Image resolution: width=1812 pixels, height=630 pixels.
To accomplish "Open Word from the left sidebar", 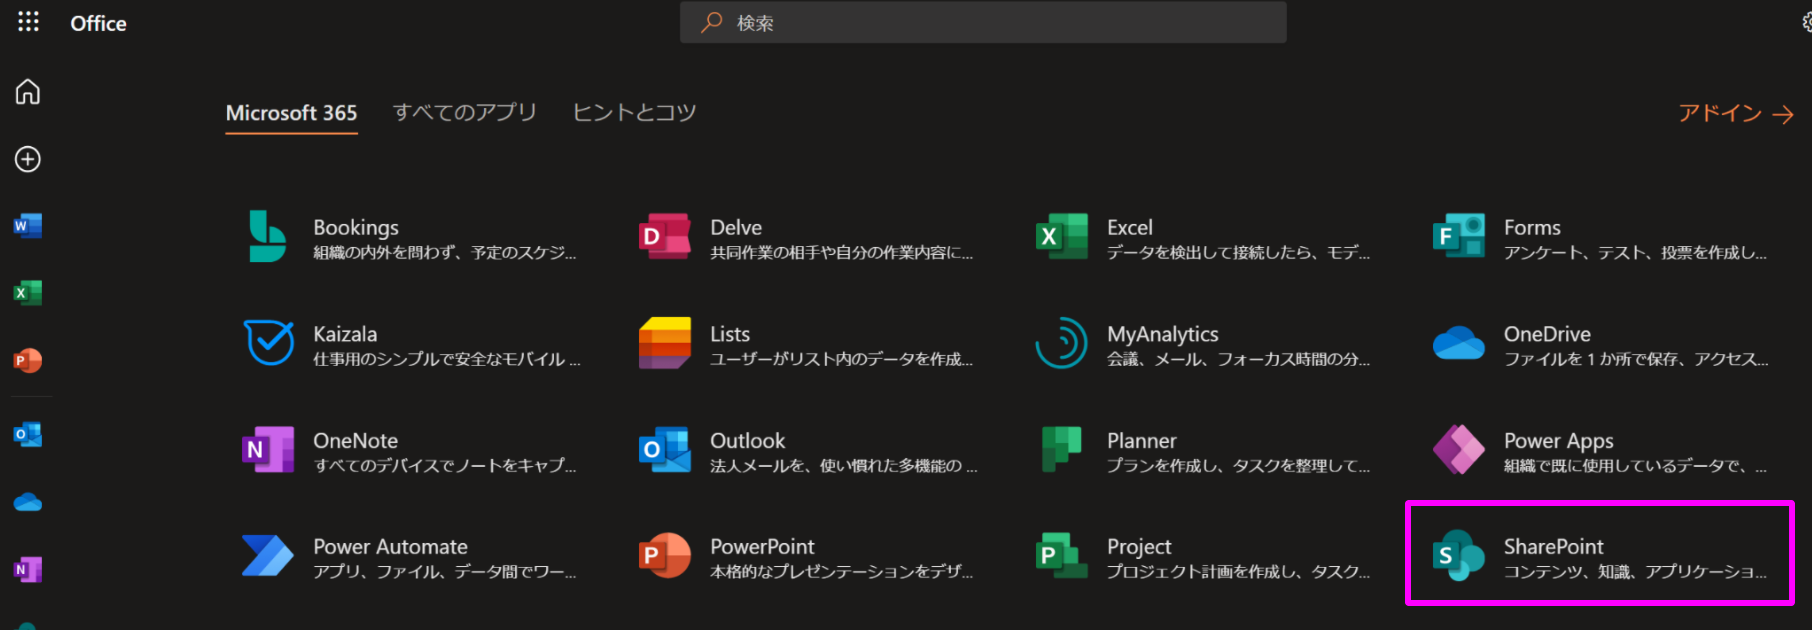I will 28,226.
